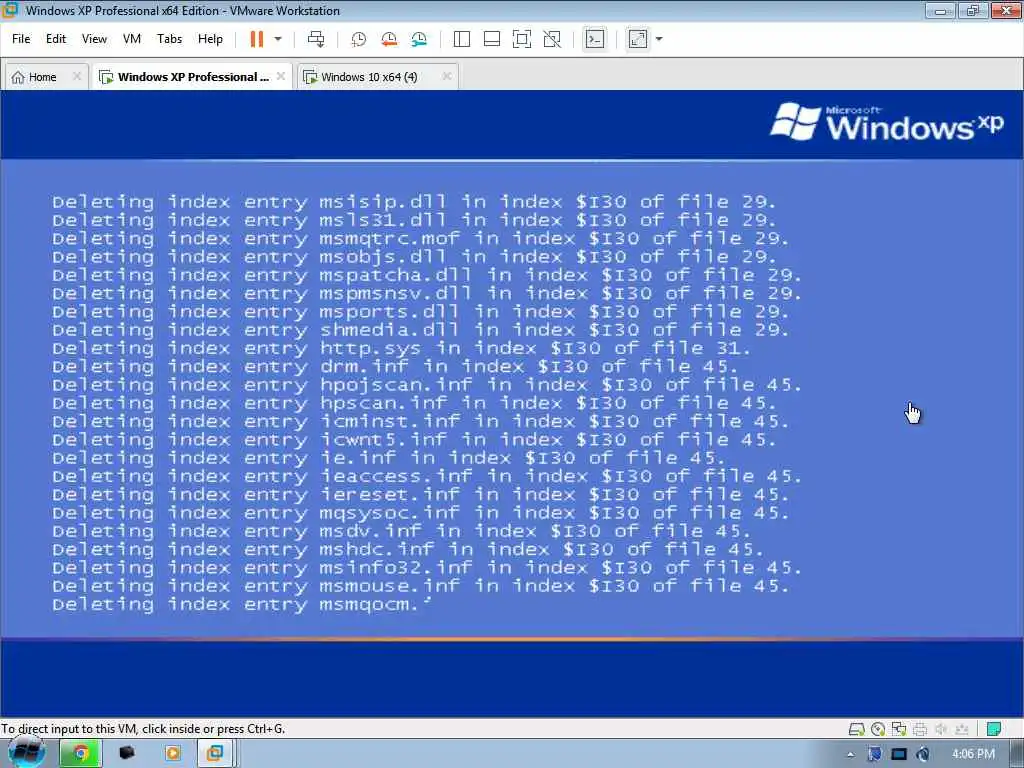Screen dimensions: 1024x768
Task: Open the Help menu
Action: tap(210, 39)
